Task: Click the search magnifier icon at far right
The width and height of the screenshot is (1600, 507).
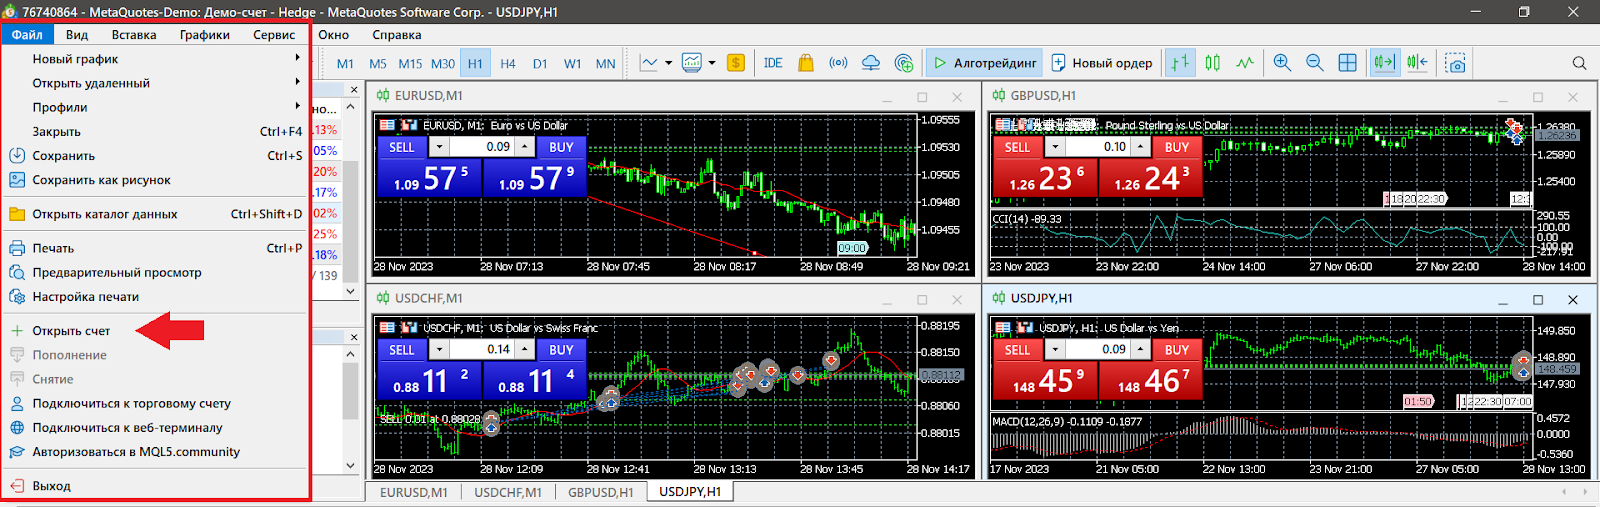Action: click(x=1579, y=63)
